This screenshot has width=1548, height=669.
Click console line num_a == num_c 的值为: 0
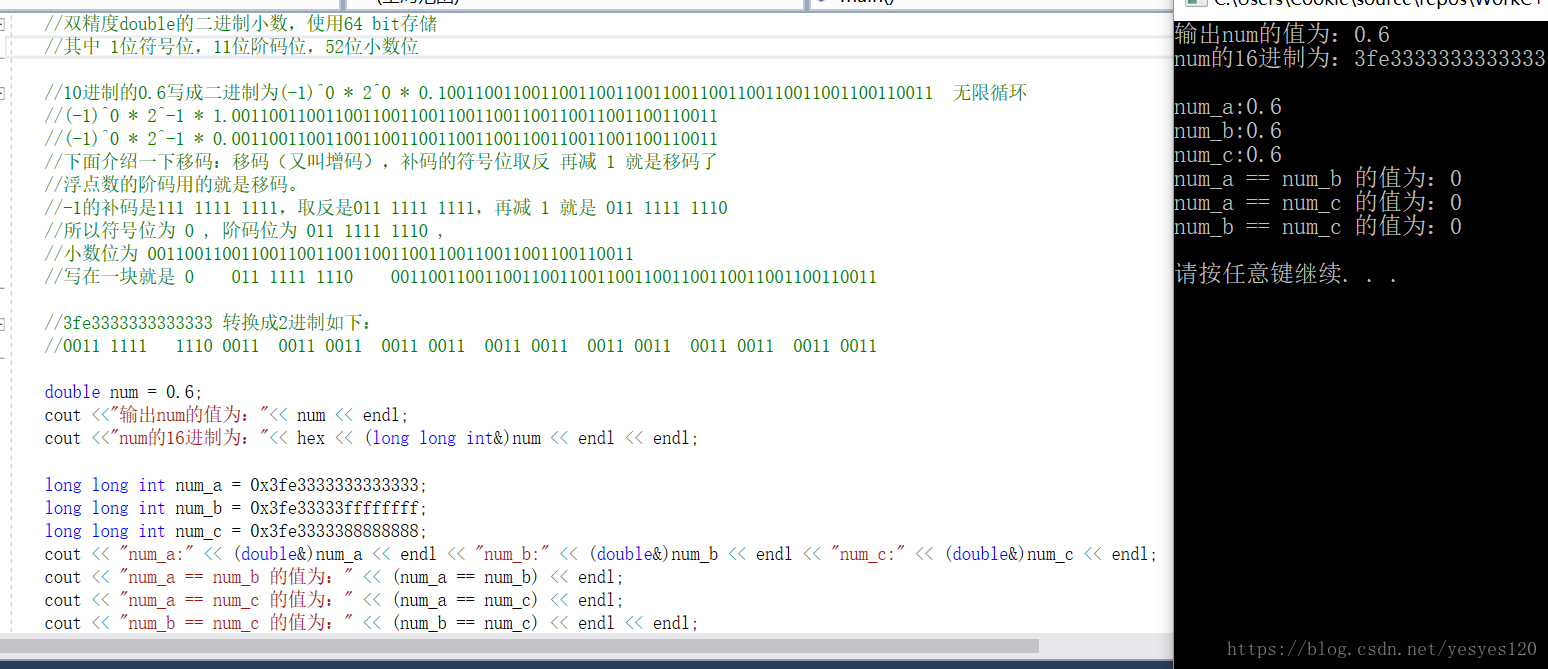[1318, 203]
